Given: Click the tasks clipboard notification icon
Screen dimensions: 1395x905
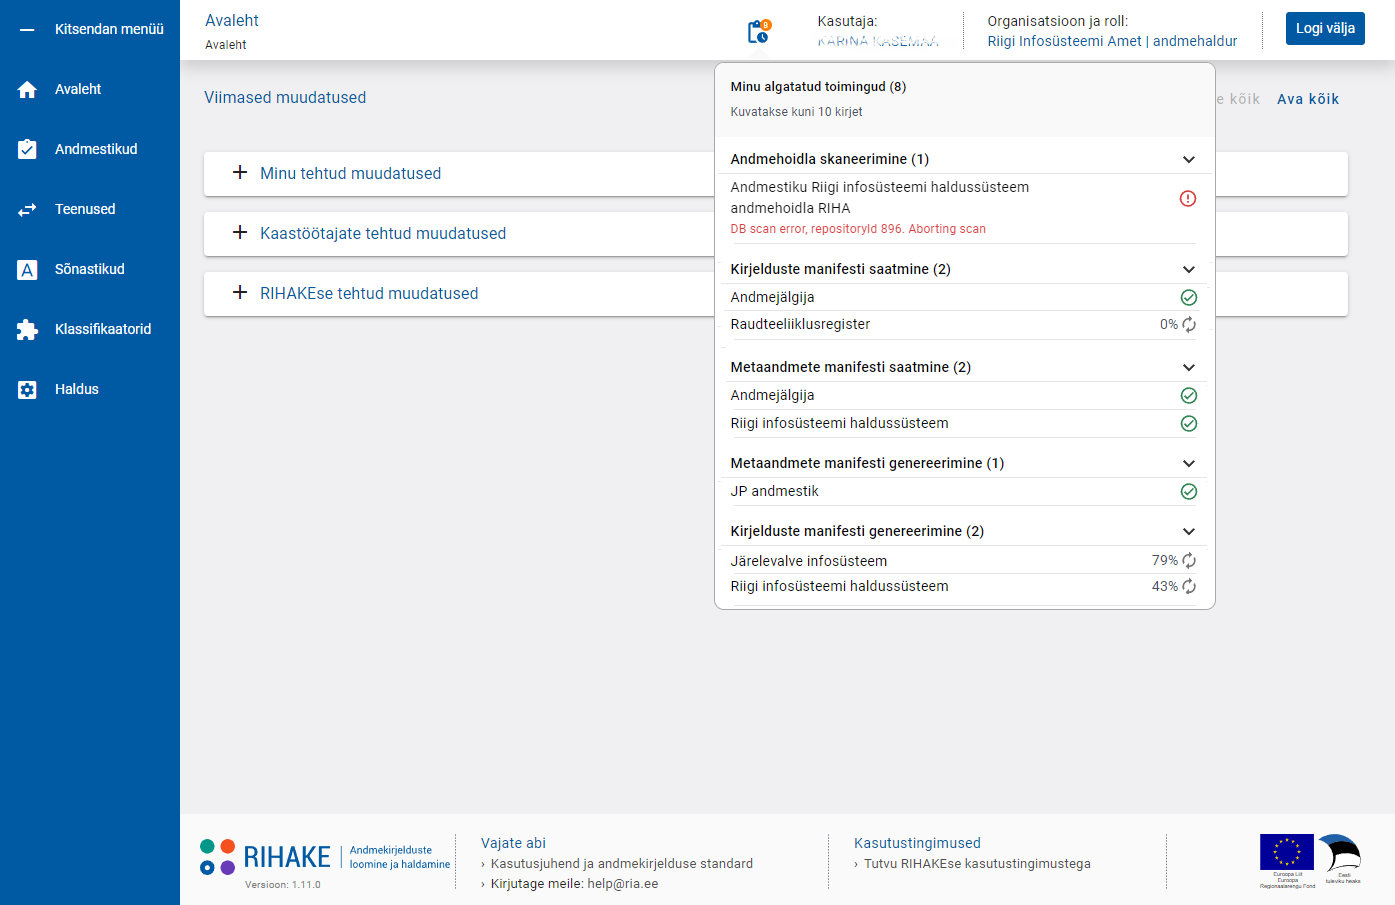Looking at the screenshot, I should [759, 32].
